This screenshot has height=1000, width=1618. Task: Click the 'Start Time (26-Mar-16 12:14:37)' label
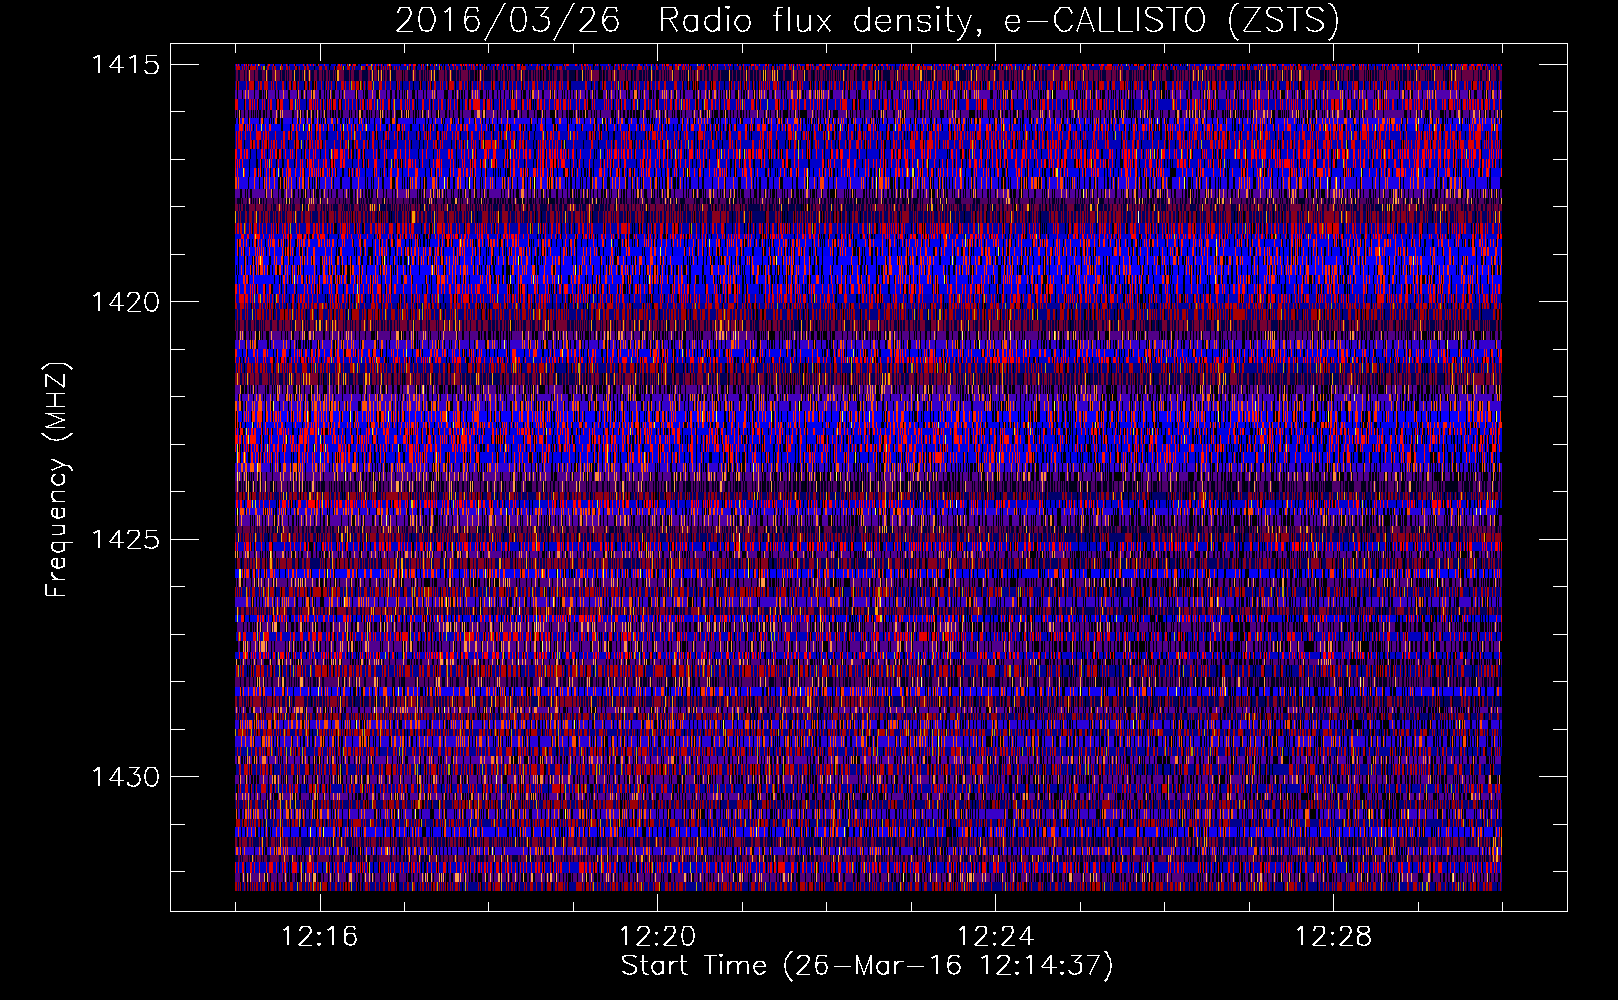pyautogui.click(x=867, y=966)
